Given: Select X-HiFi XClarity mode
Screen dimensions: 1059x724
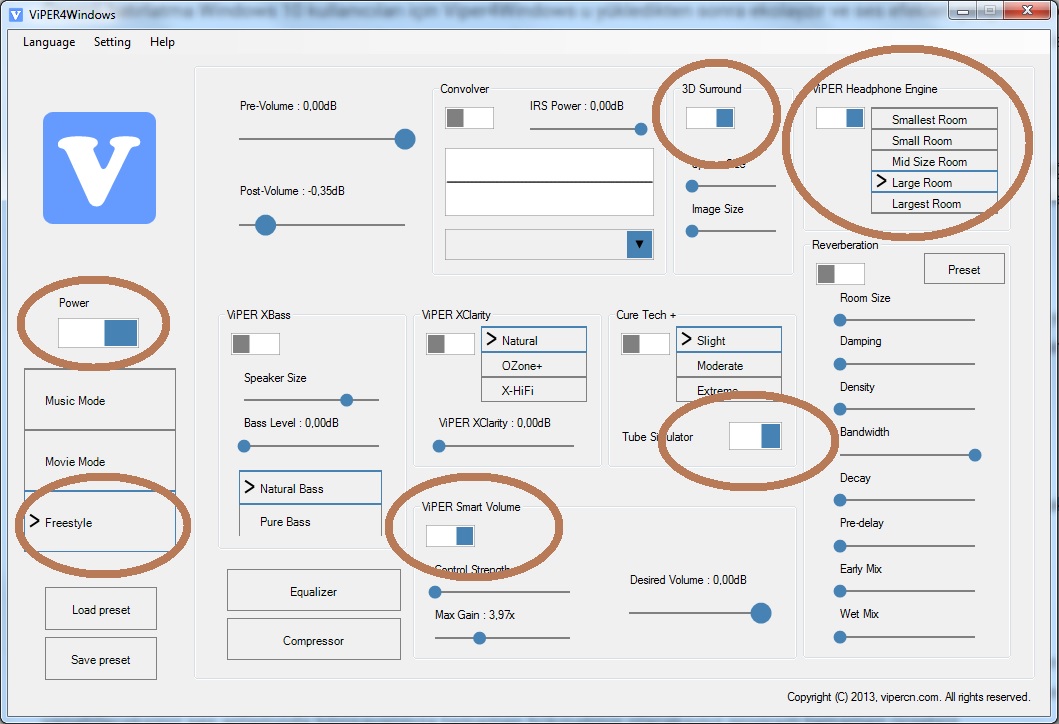Looking at the screenshot, I should tap(534, 390).
